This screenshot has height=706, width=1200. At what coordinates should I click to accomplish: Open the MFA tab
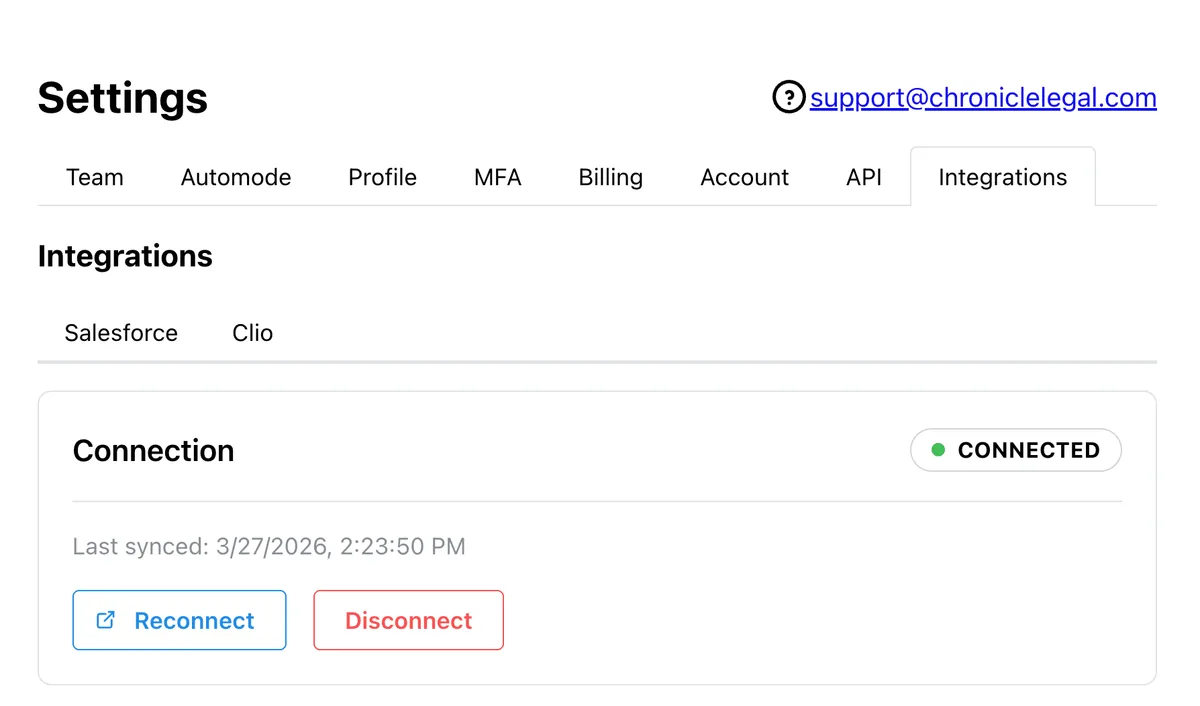497,177
